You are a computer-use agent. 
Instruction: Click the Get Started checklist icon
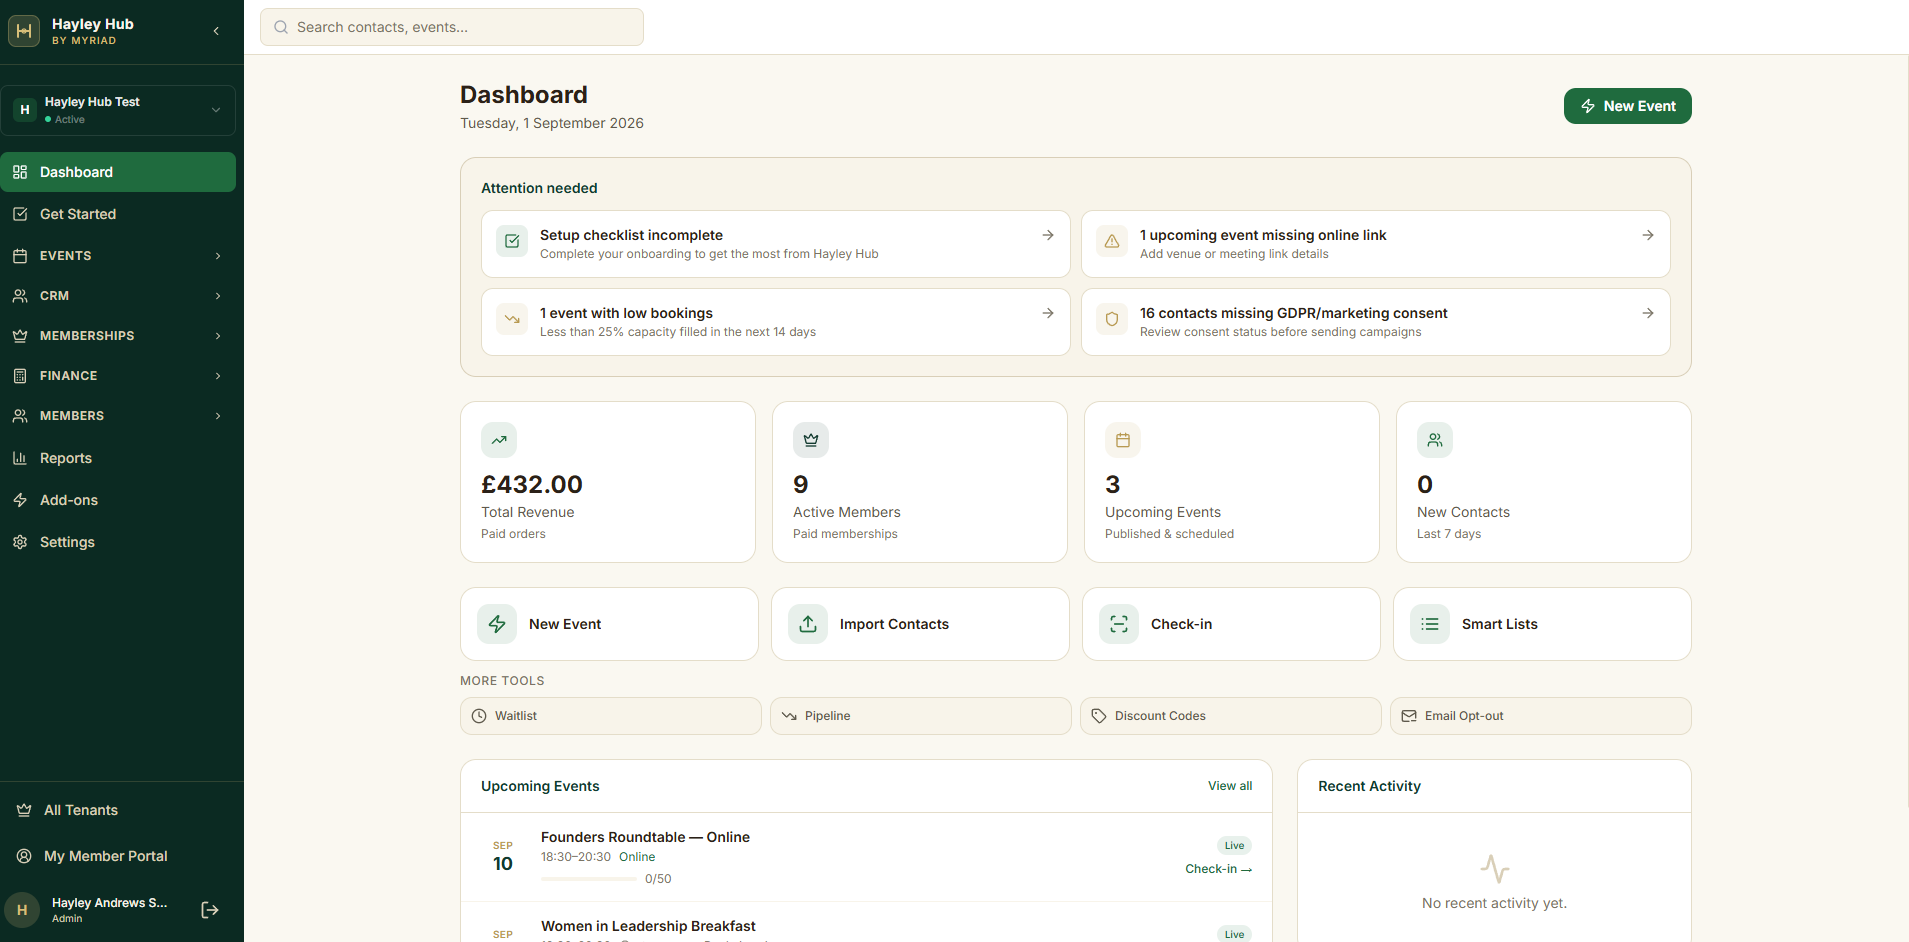[x=20, y=214]
